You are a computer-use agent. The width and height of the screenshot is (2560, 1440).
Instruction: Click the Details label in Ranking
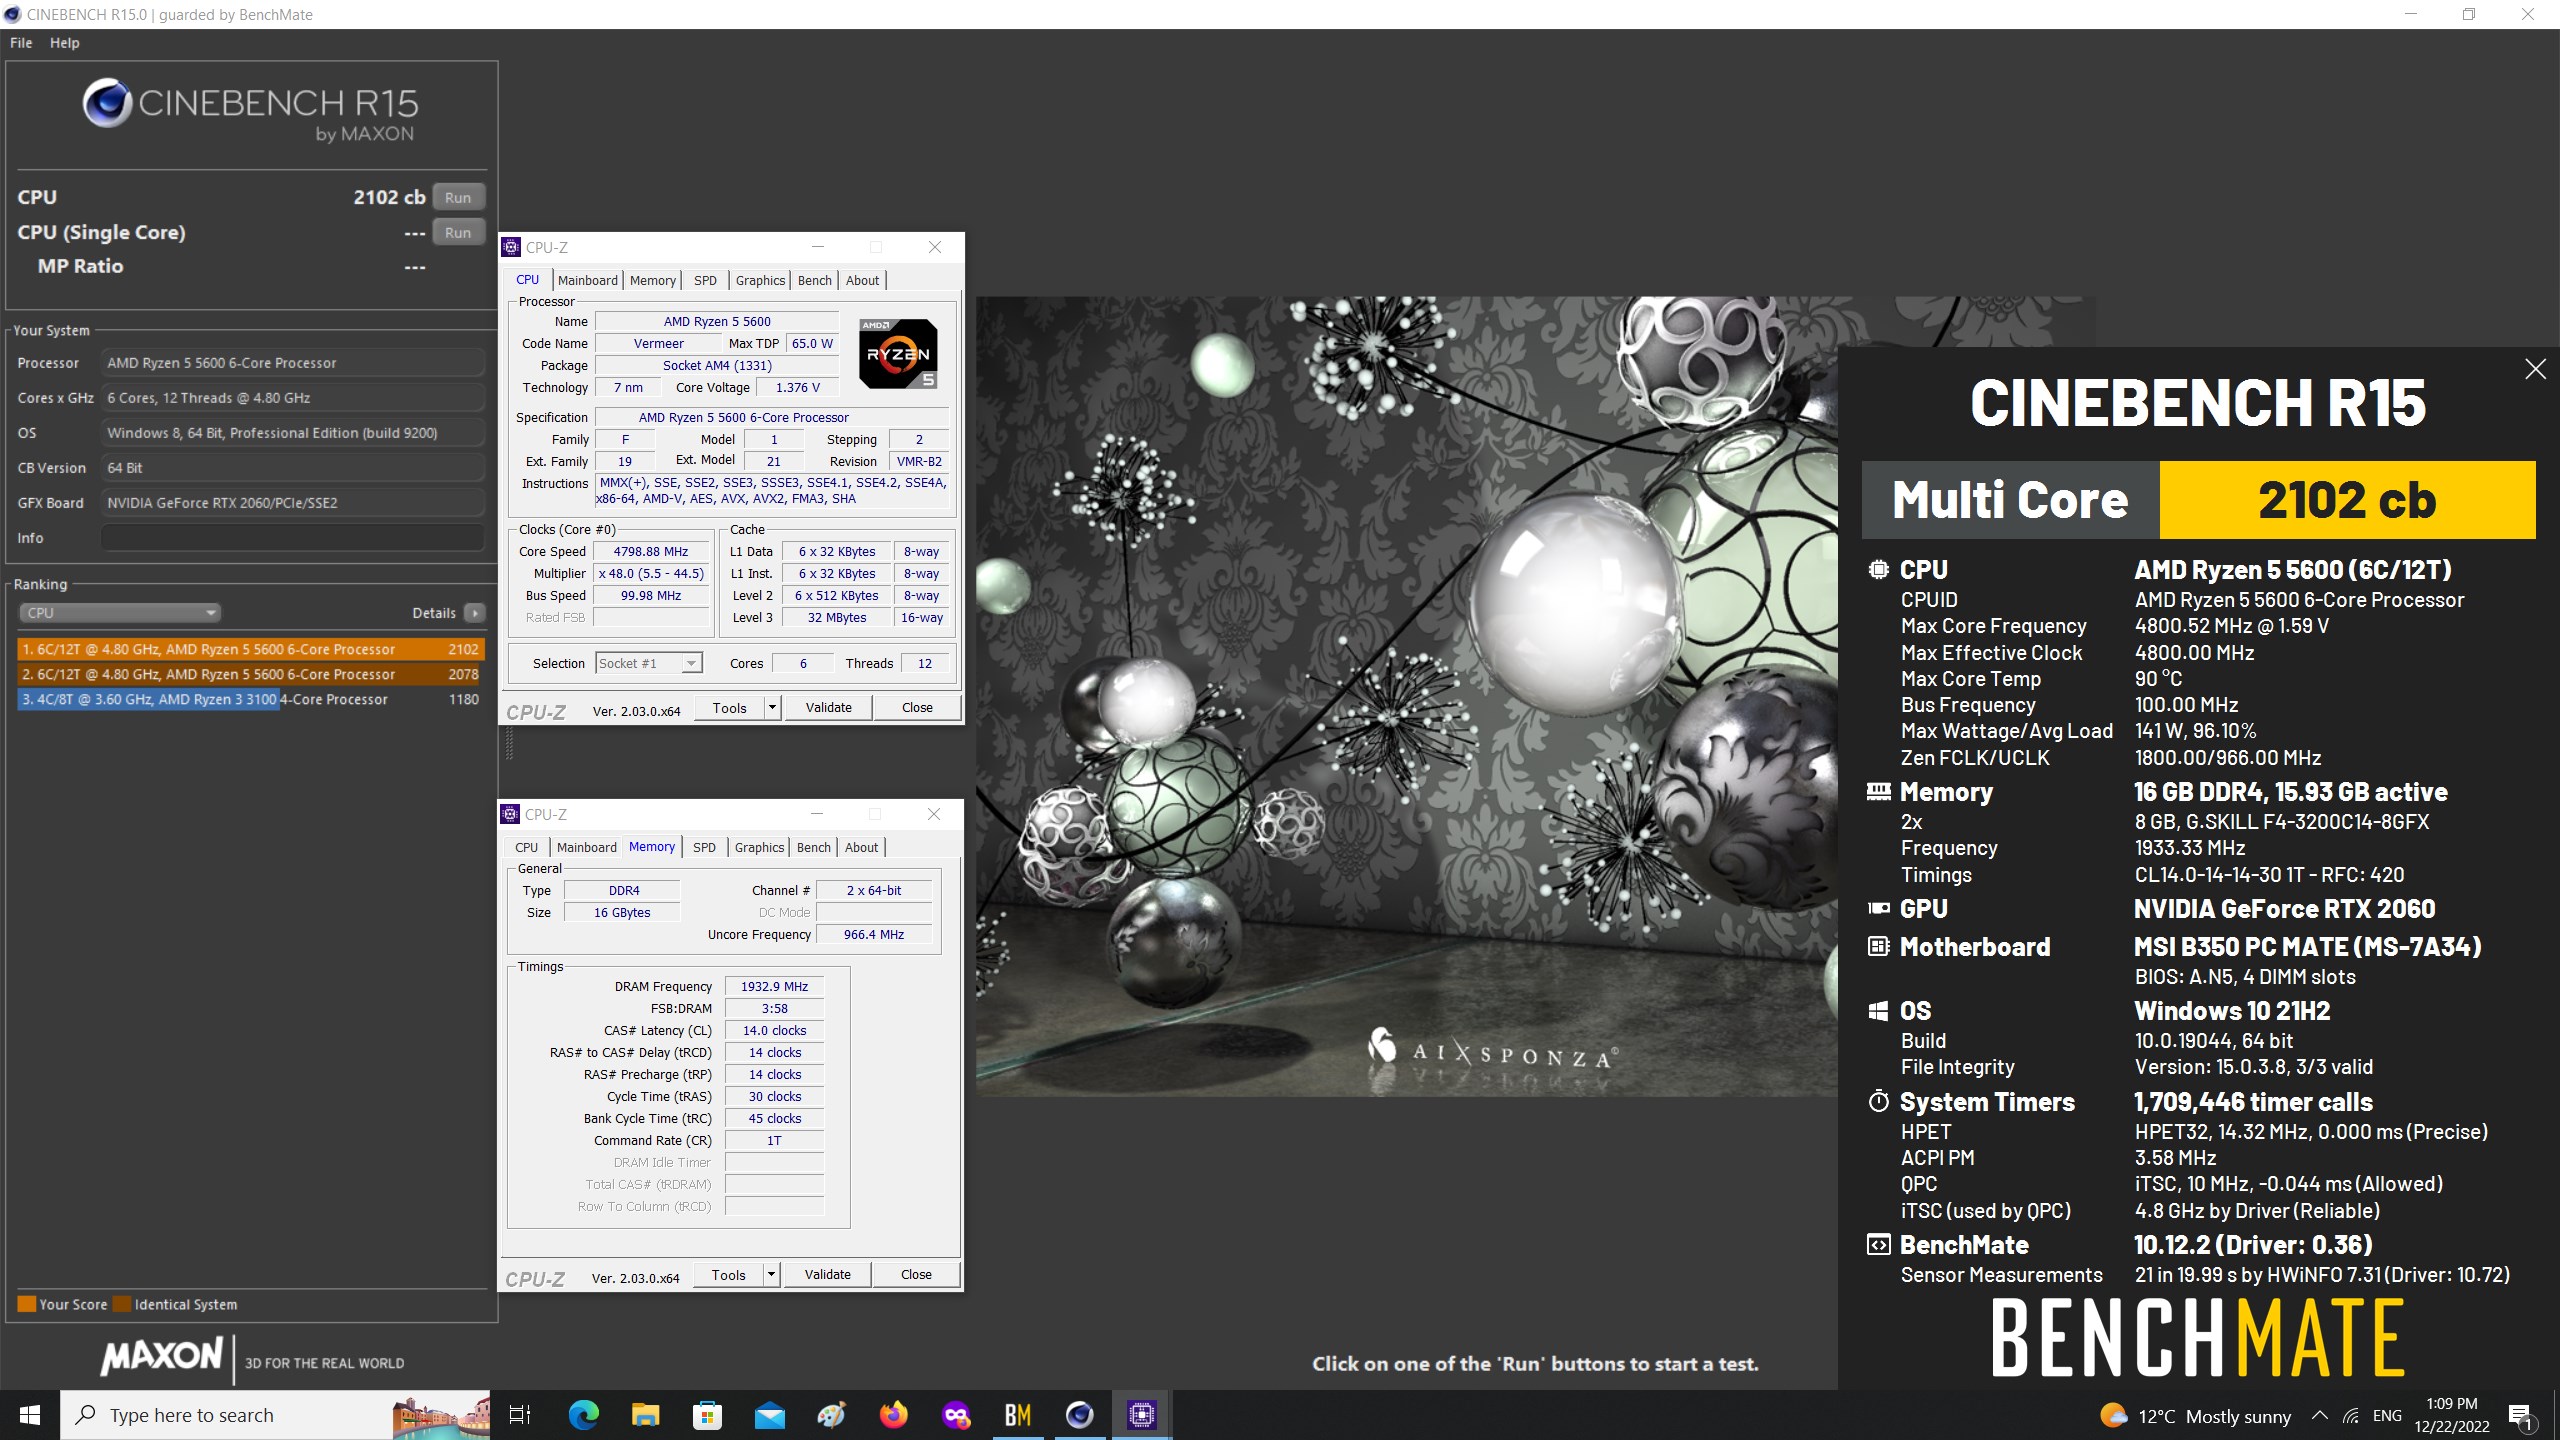(x=433, y=613)
